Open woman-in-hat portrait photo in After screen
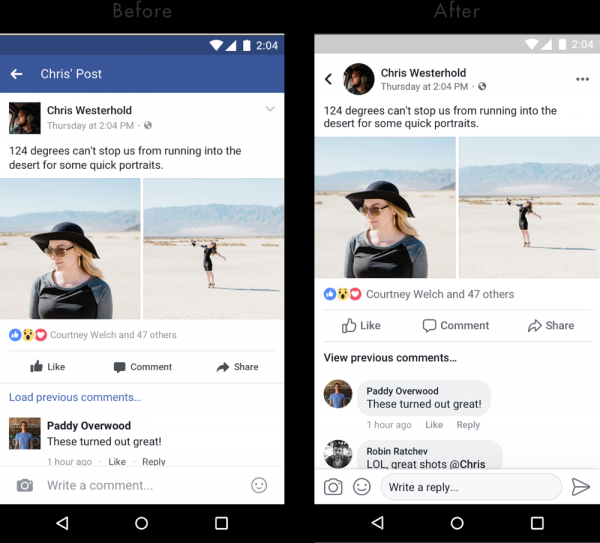Screen dimensions: 600x543 coord(385,207)
